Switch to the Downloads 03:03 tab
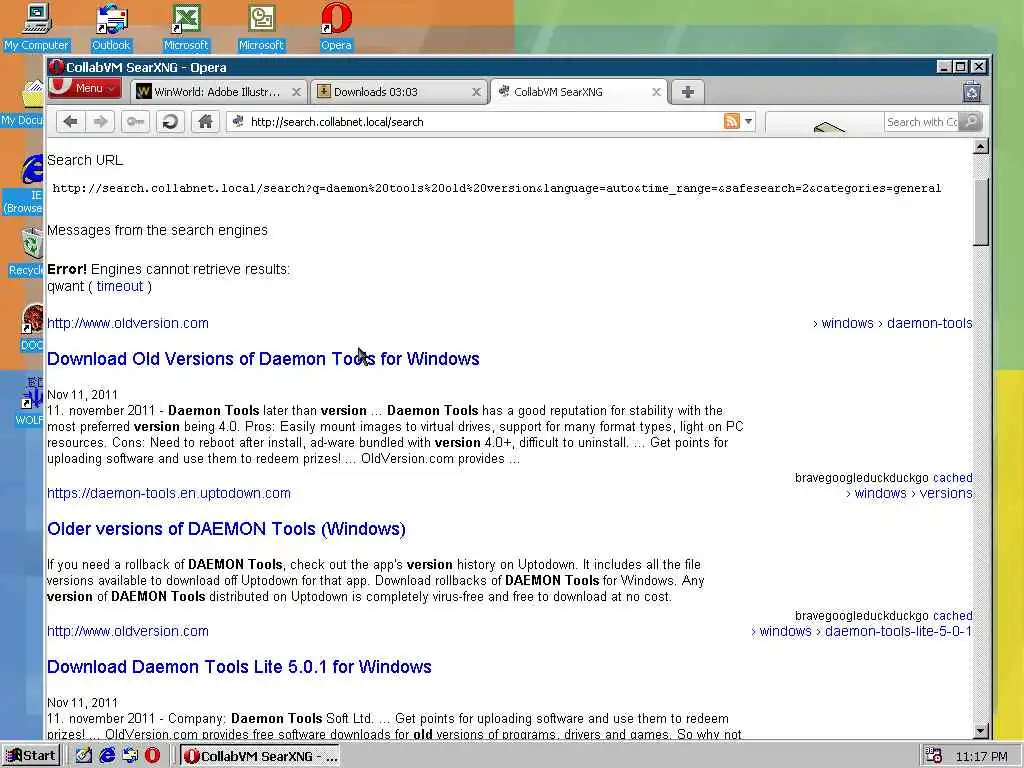This screenshot has height=768, width=1024. 398,92
